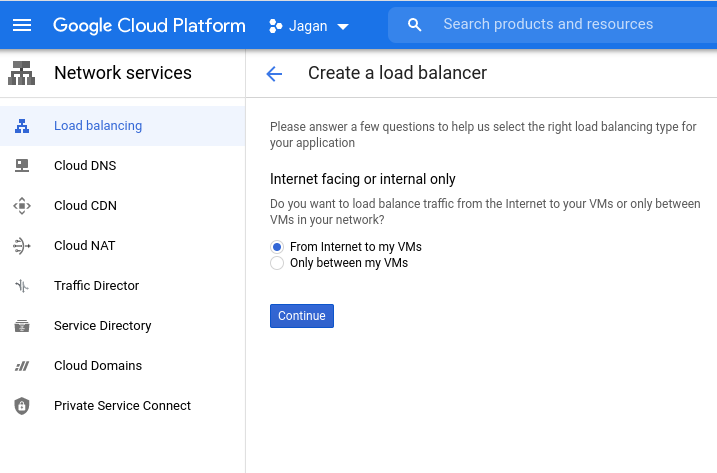Click the Network services header icon
Image resolution: width=717 pixels, height=473 pixels.
(x=21, y=73)
